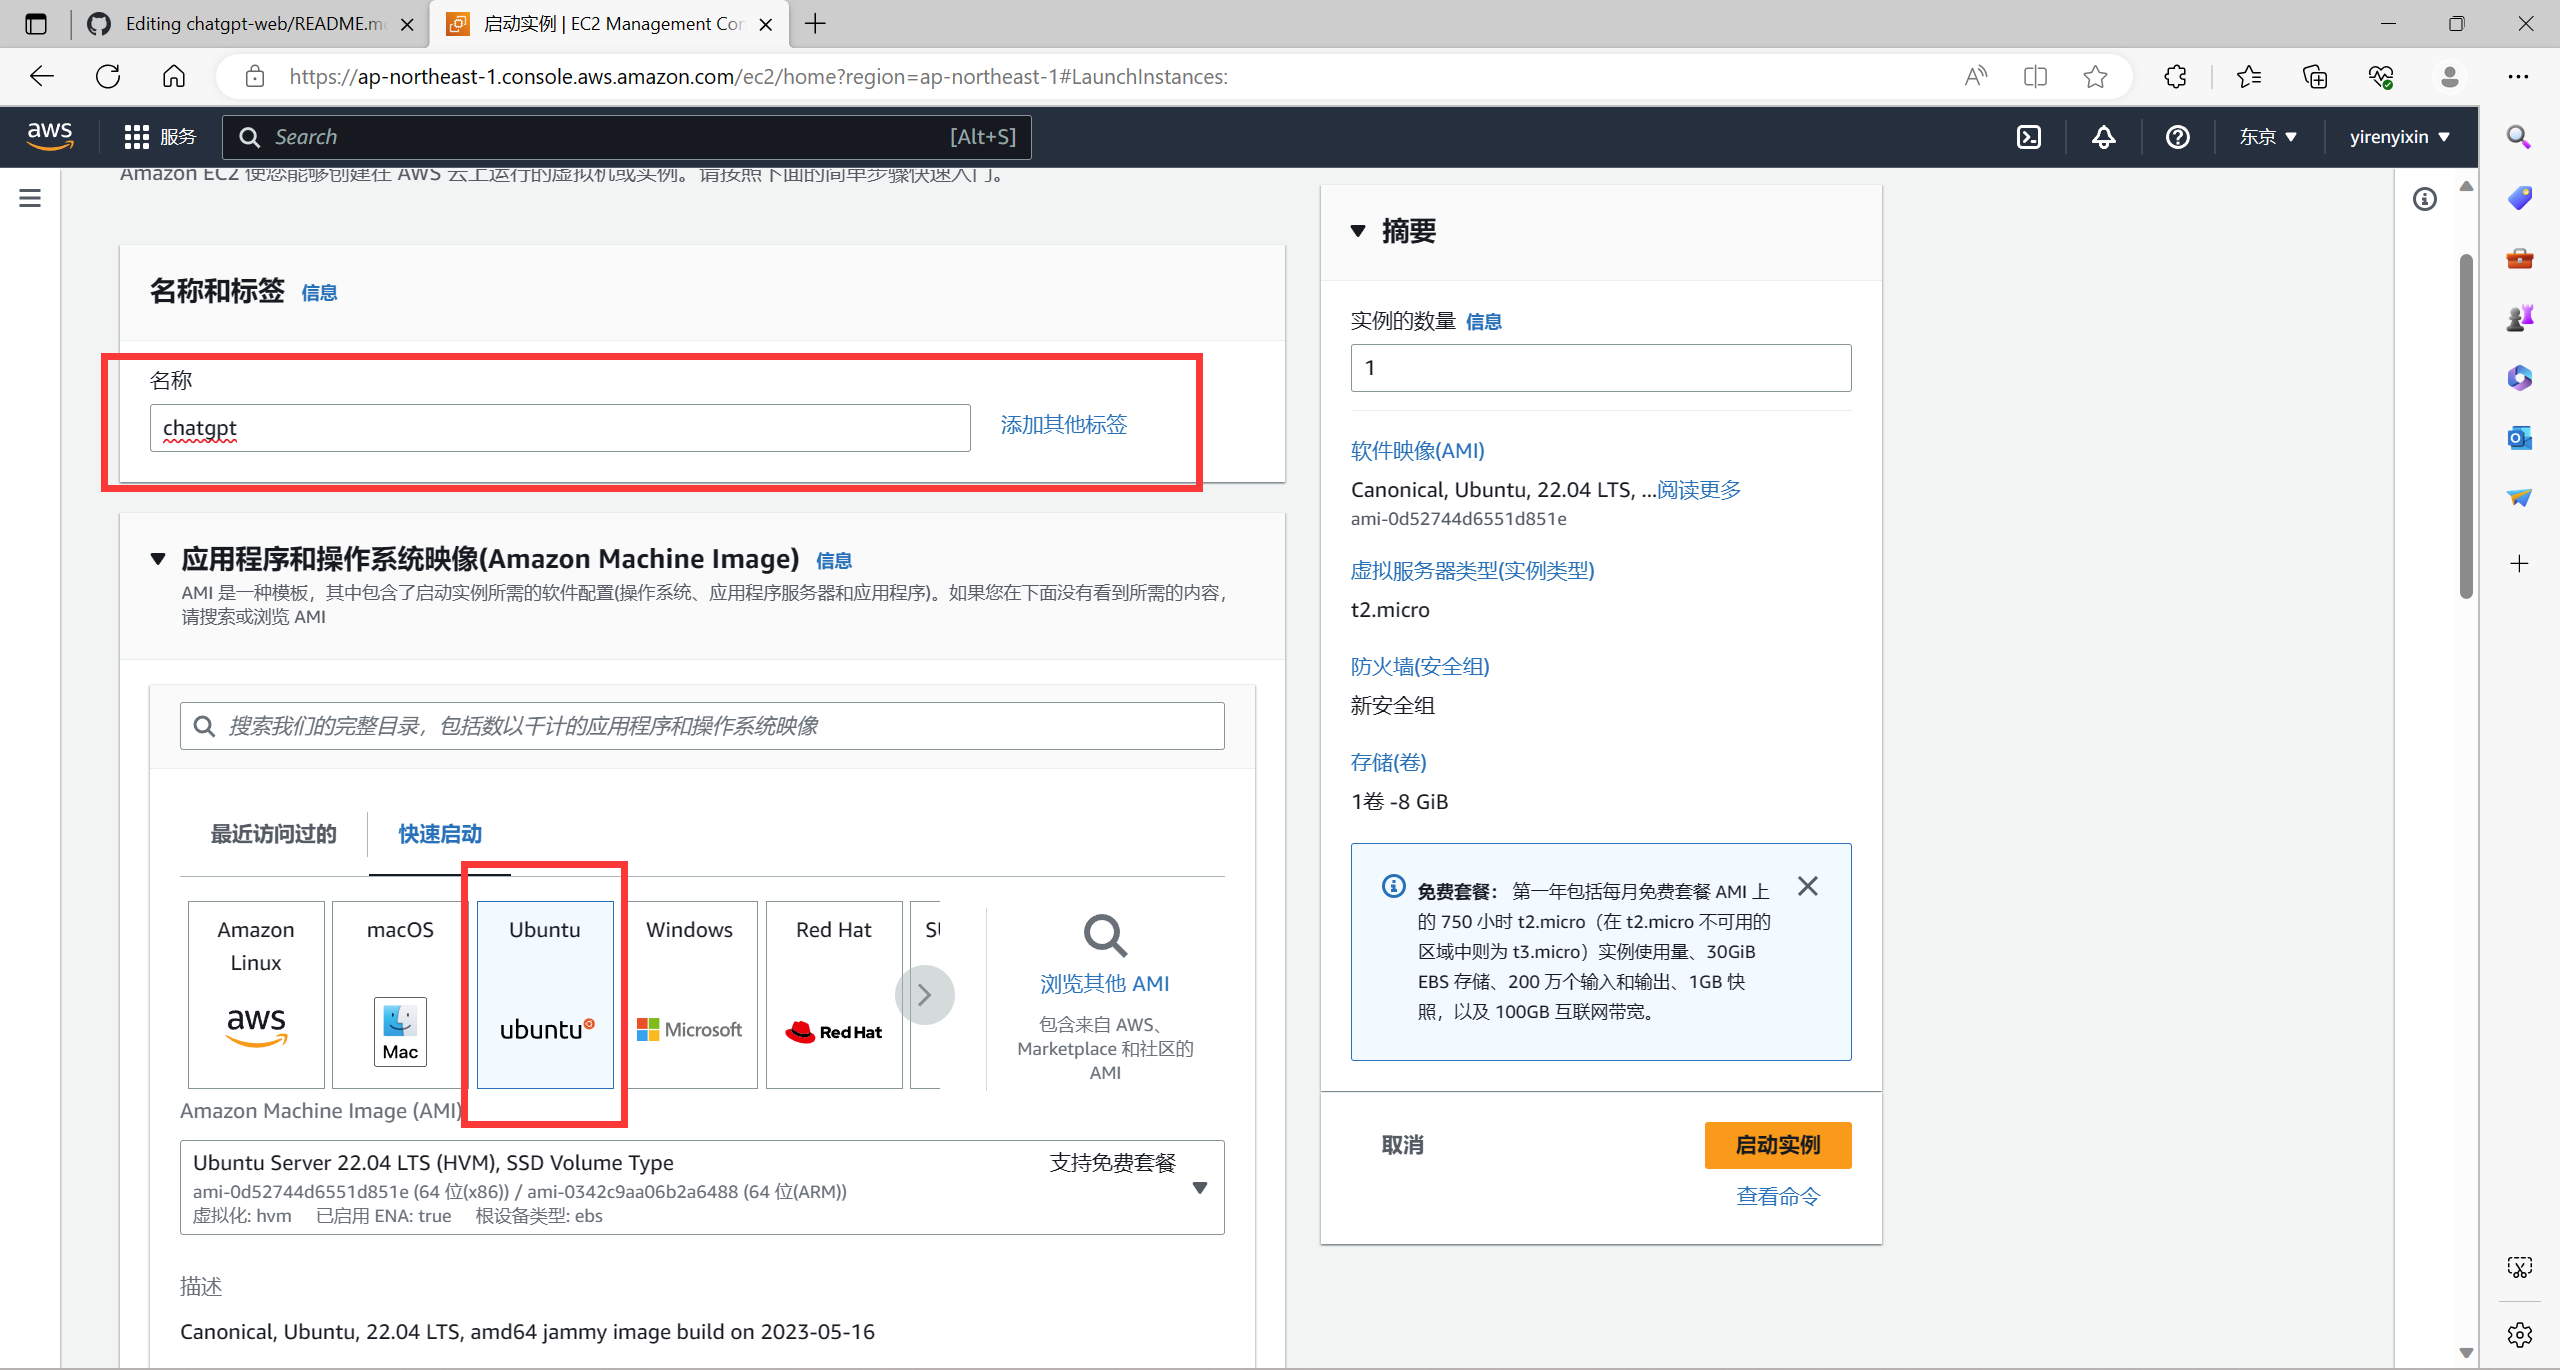Collapse the 摘要 summary panel
The image size is (2560, 1370).
pos(1358,231)
